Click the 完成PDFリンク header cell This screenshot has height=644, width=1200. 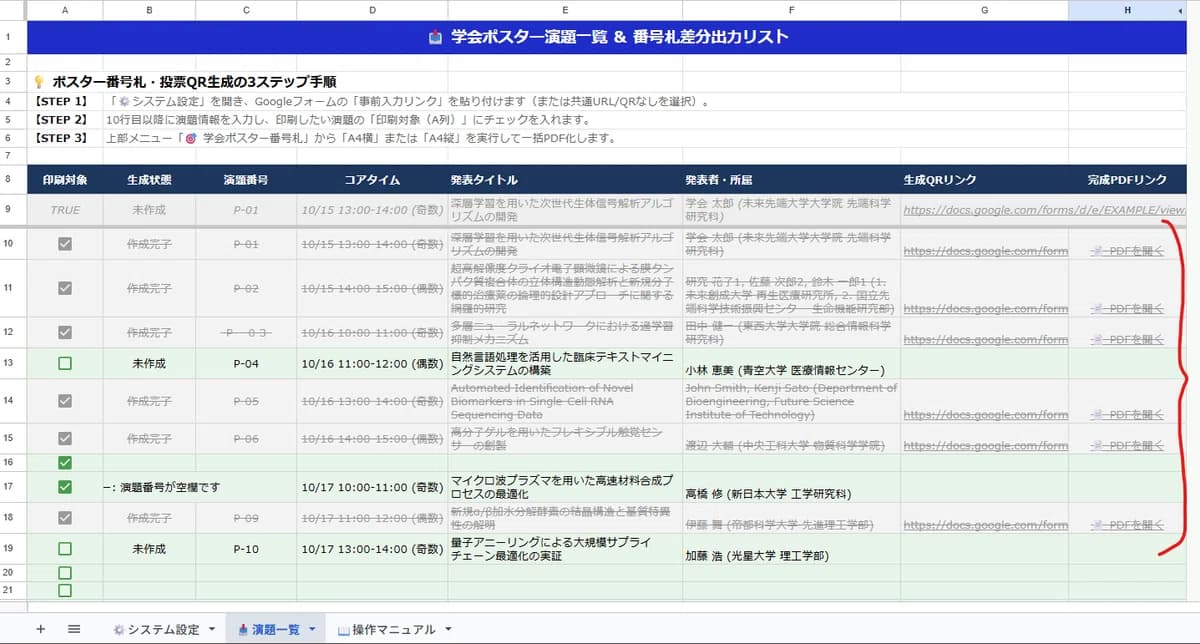(x=1127, y=180)
